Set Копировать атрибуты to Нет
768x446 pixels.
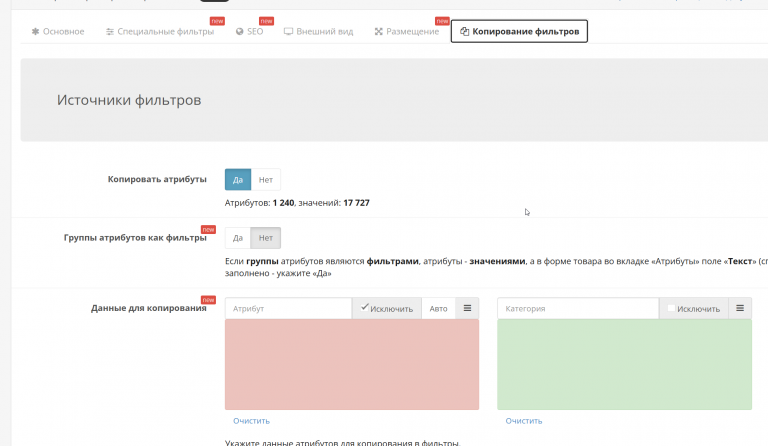(266, 180)
